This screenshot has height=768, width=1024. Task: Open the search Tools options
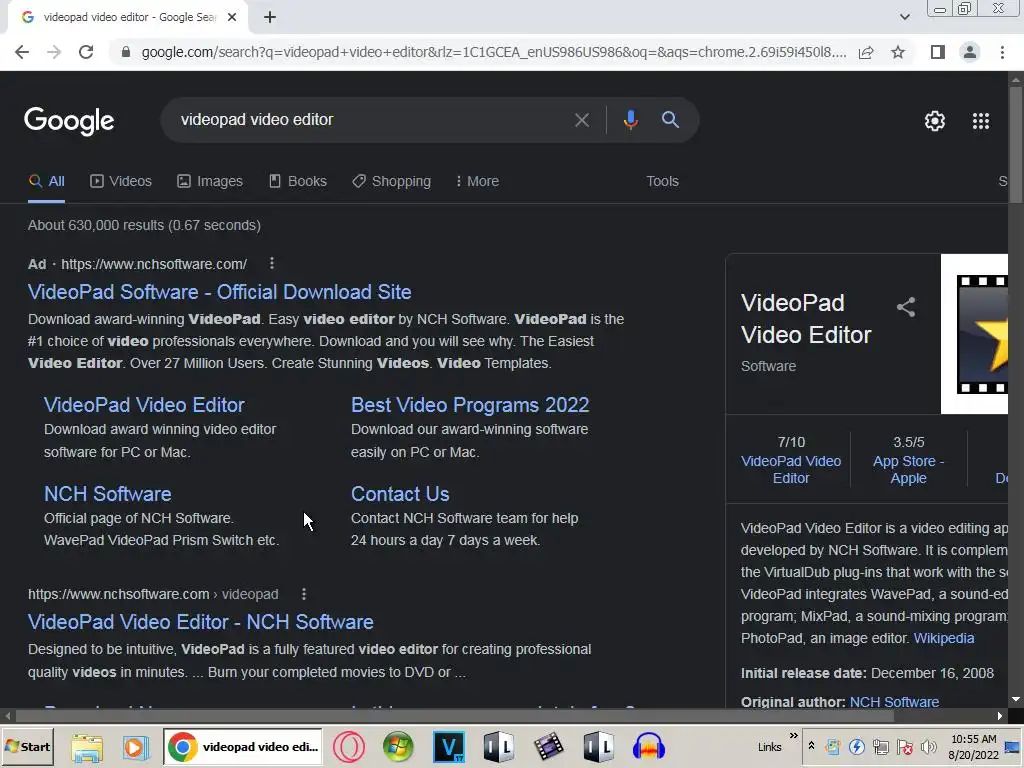662,182
